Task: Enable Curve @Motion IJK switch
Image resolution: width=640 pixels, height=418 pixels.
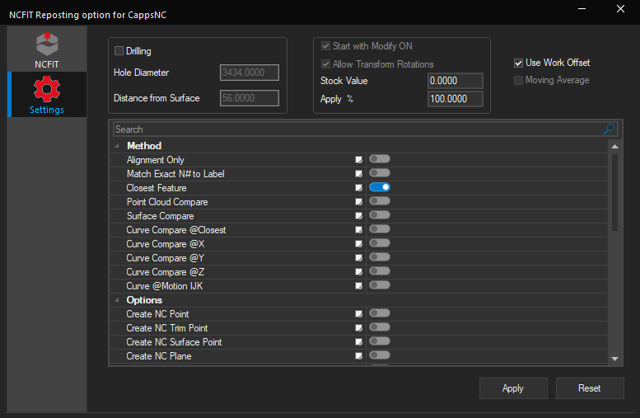Action: pos(380,285)
